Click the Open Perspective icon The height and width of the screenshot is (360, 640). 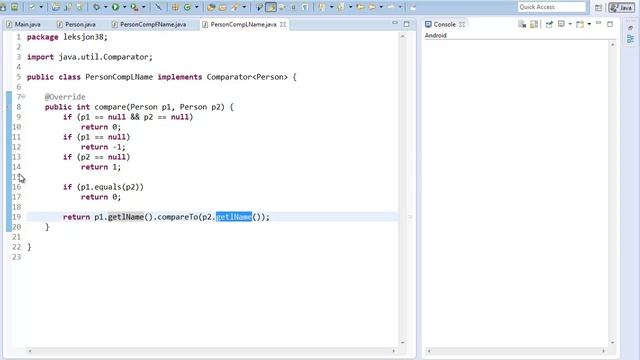598,7
